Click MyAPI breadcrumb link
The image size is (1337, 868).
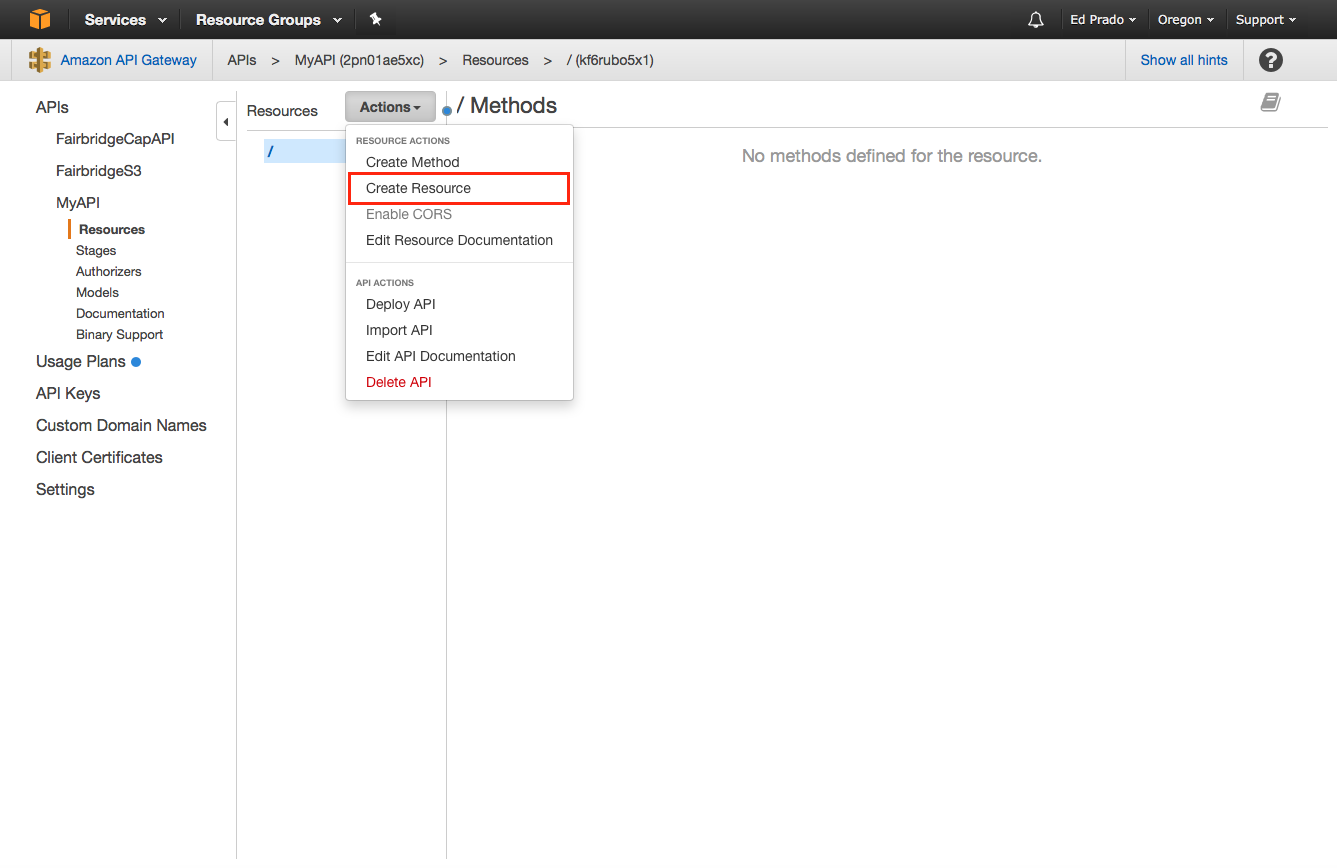359,60
